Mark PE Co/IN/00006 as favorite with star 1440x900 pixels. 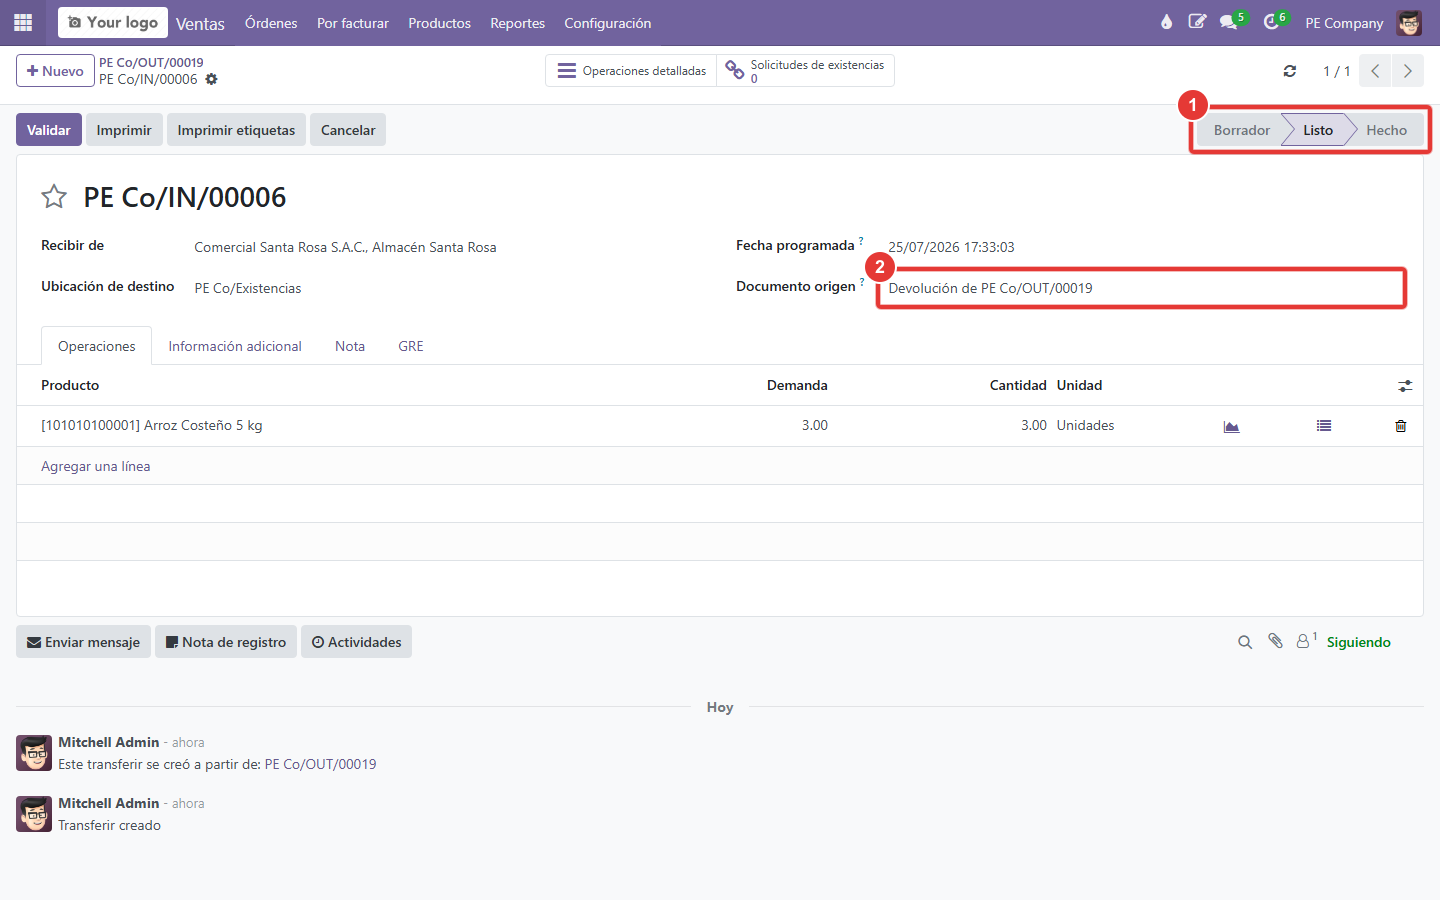click(x=54, y=197)
